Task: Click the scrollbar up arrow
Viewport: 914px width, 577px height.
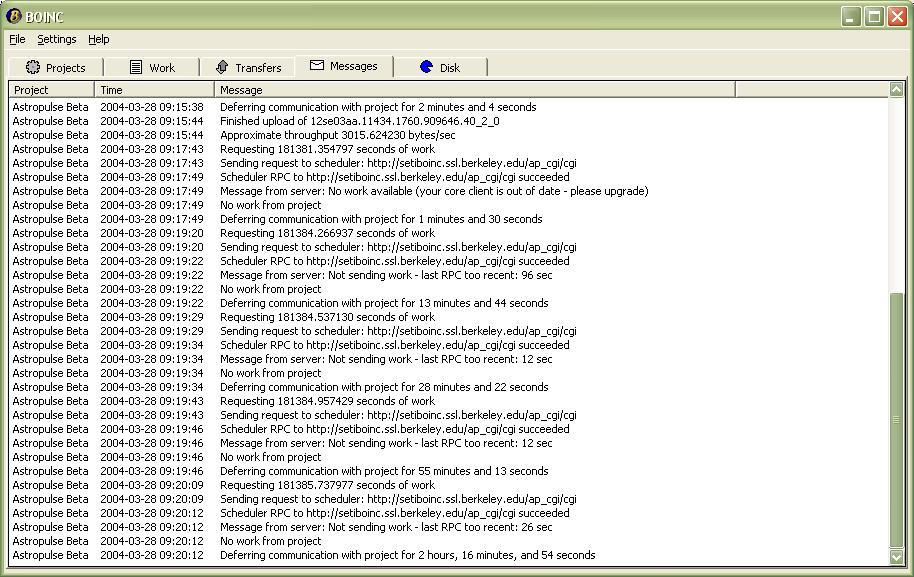Action: tap(897, 89)
